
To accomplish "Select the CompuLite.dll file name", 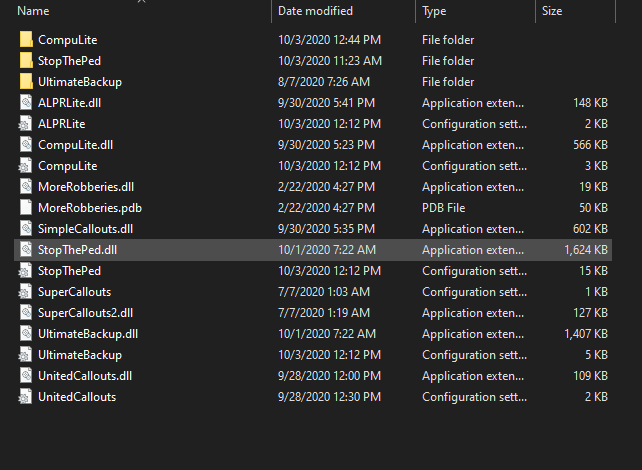I will click(x=77, y=145).
